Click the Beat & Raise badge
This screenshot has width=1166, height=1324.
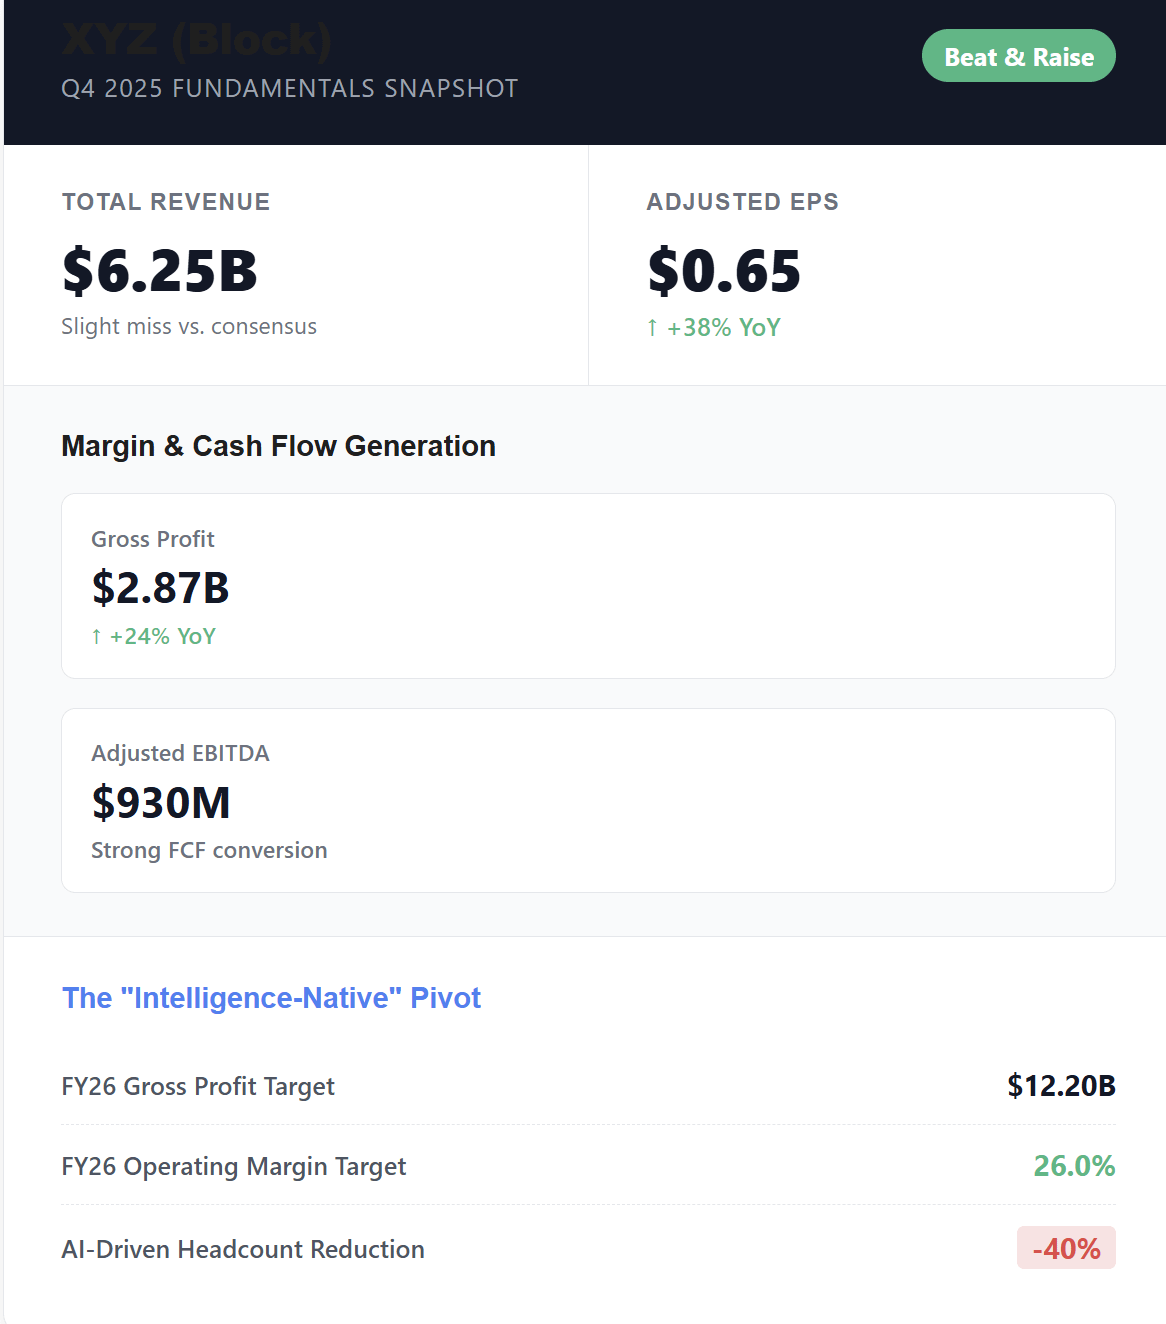click(1018, 56)
